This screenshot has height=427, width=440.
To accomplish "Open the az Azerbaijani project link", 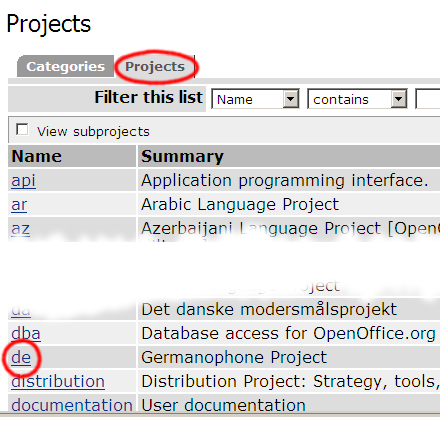I will tap(20, 229).
